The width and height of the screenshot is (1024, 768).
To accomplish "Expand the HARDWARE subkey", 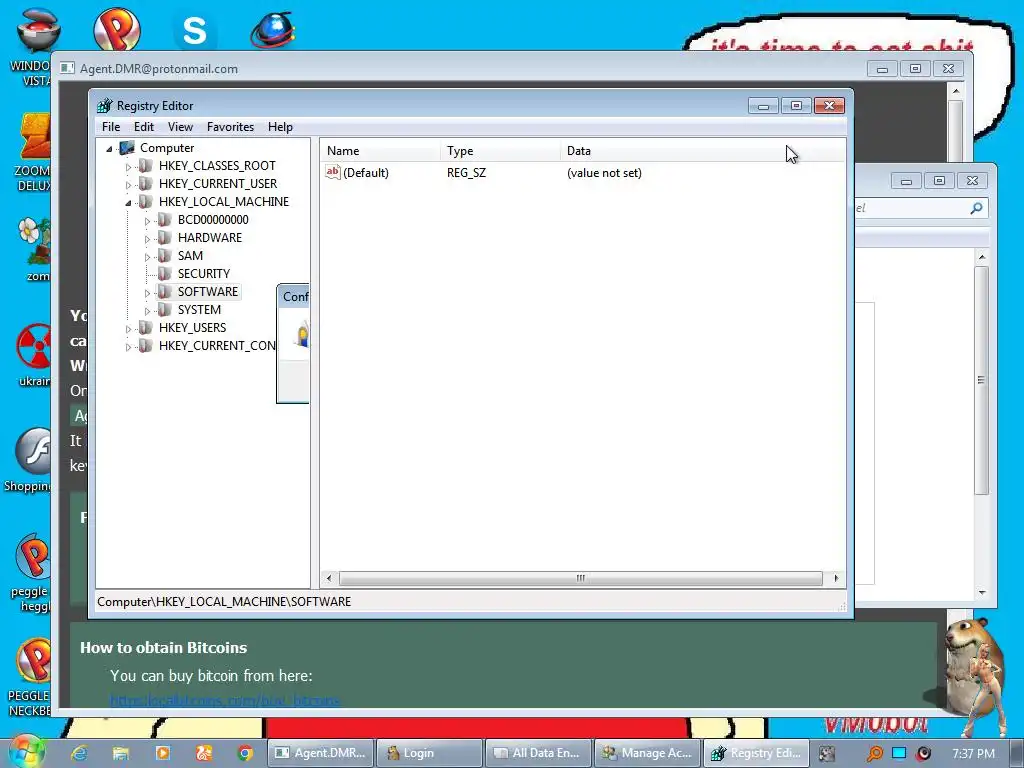I will tap(148, 239).
